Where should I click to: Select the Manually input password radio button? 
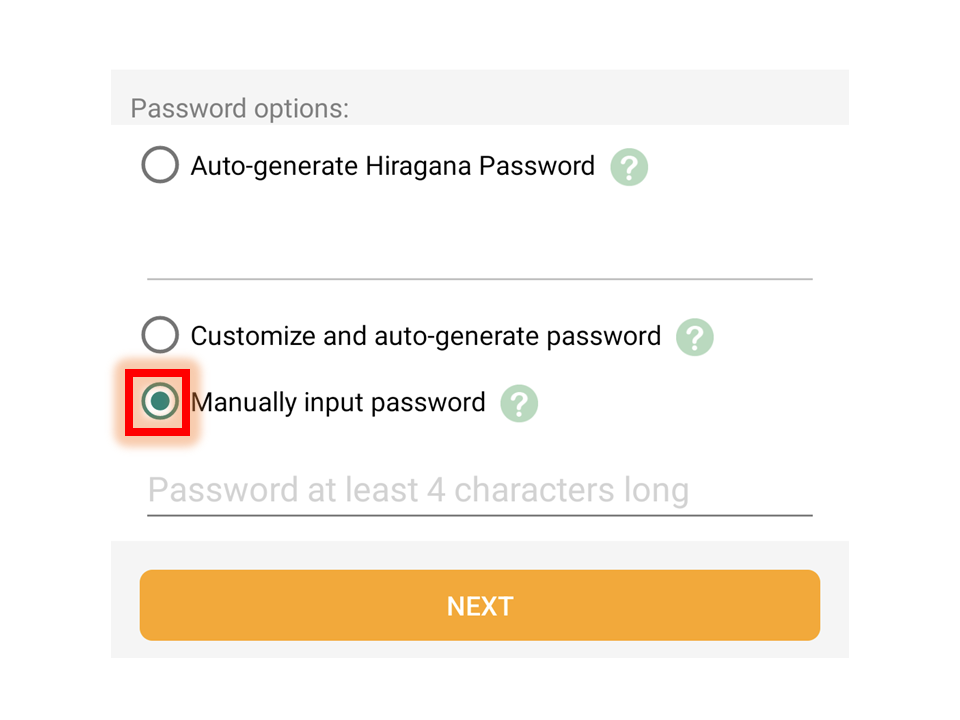pos(160,401)
